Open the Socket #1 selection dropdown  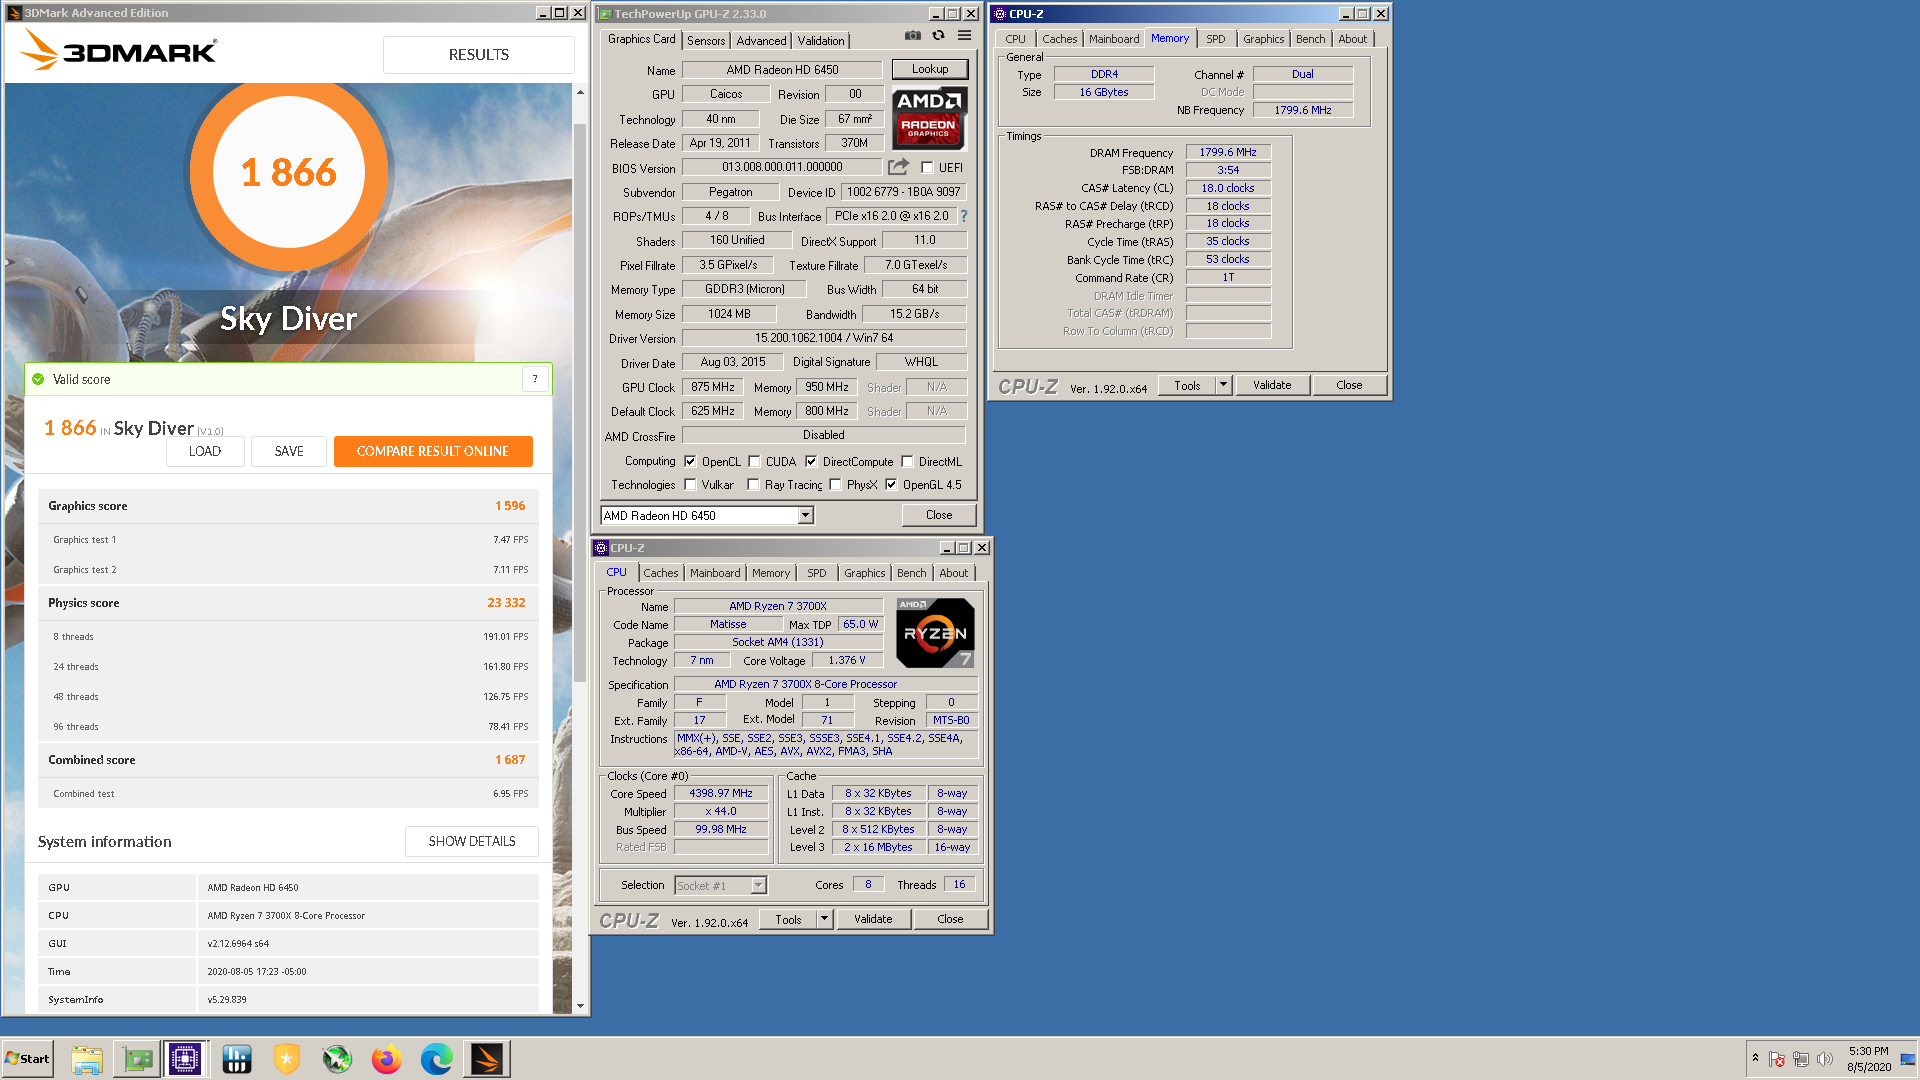pyautogui.click(x=720, y=886)
